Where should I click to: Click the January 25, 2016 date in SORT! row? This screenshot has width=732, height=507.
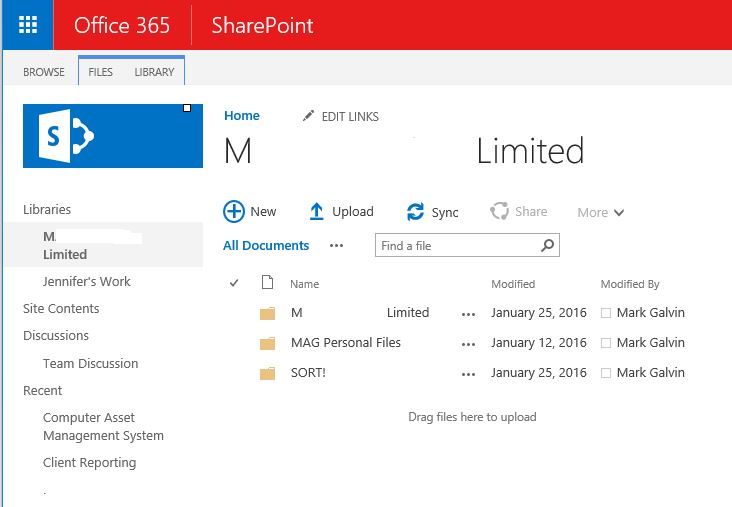539,372
